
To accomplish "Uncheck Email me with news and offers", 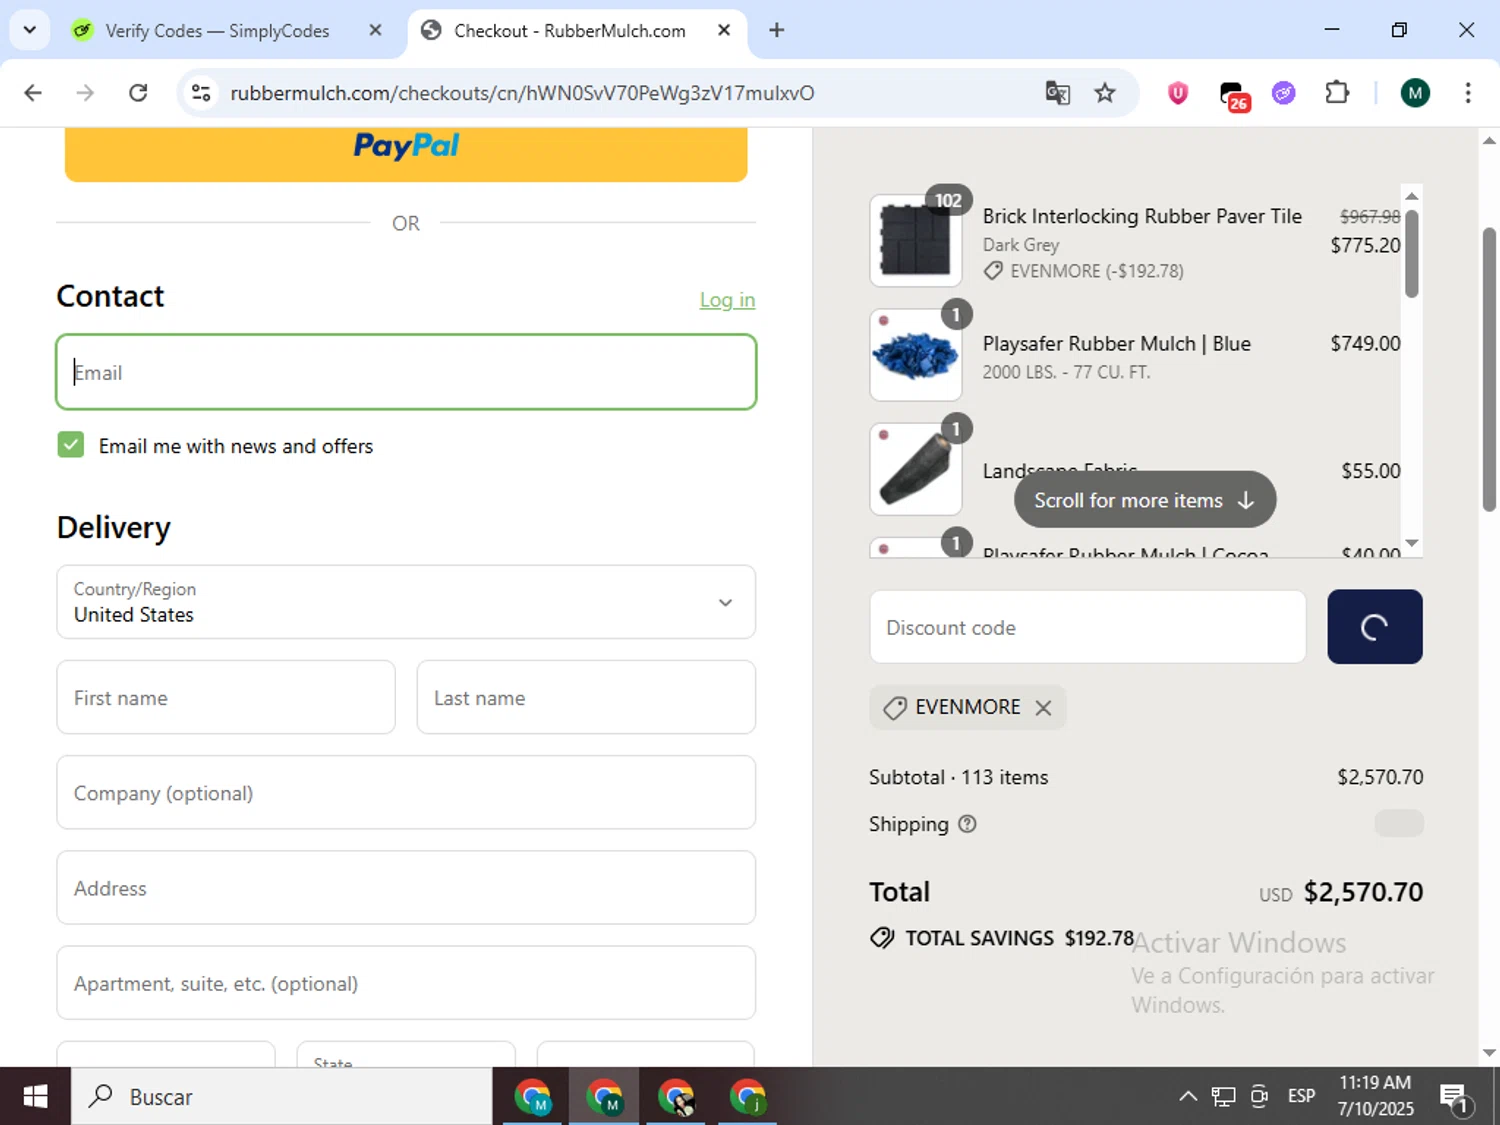I will point(71,445).
